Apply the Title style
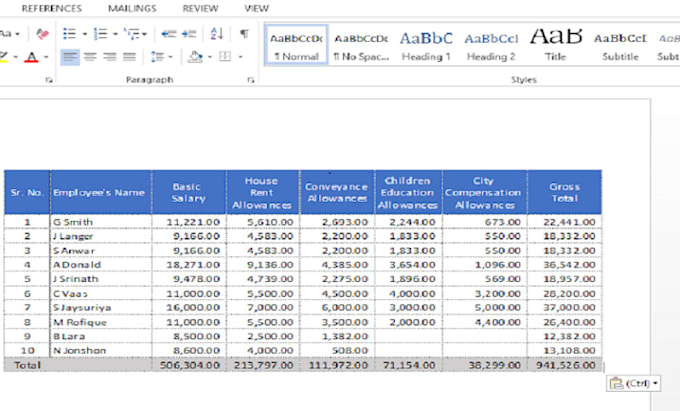The image size is (680, 411). (x=555, y=46)
